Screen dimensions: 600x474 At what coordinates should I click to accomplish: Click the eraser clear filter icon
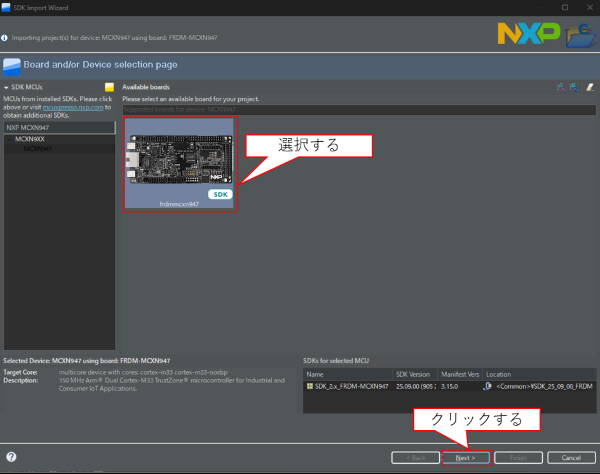click(x=589, y=87)
